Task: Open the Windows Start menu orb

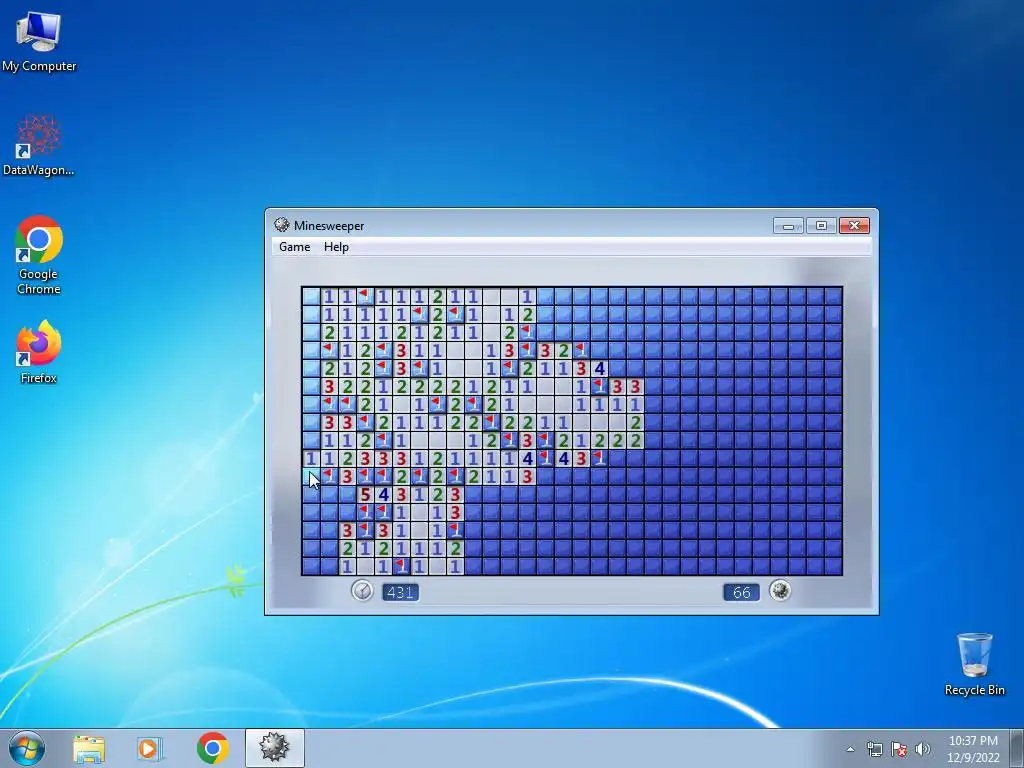Action: pos(27,748)
